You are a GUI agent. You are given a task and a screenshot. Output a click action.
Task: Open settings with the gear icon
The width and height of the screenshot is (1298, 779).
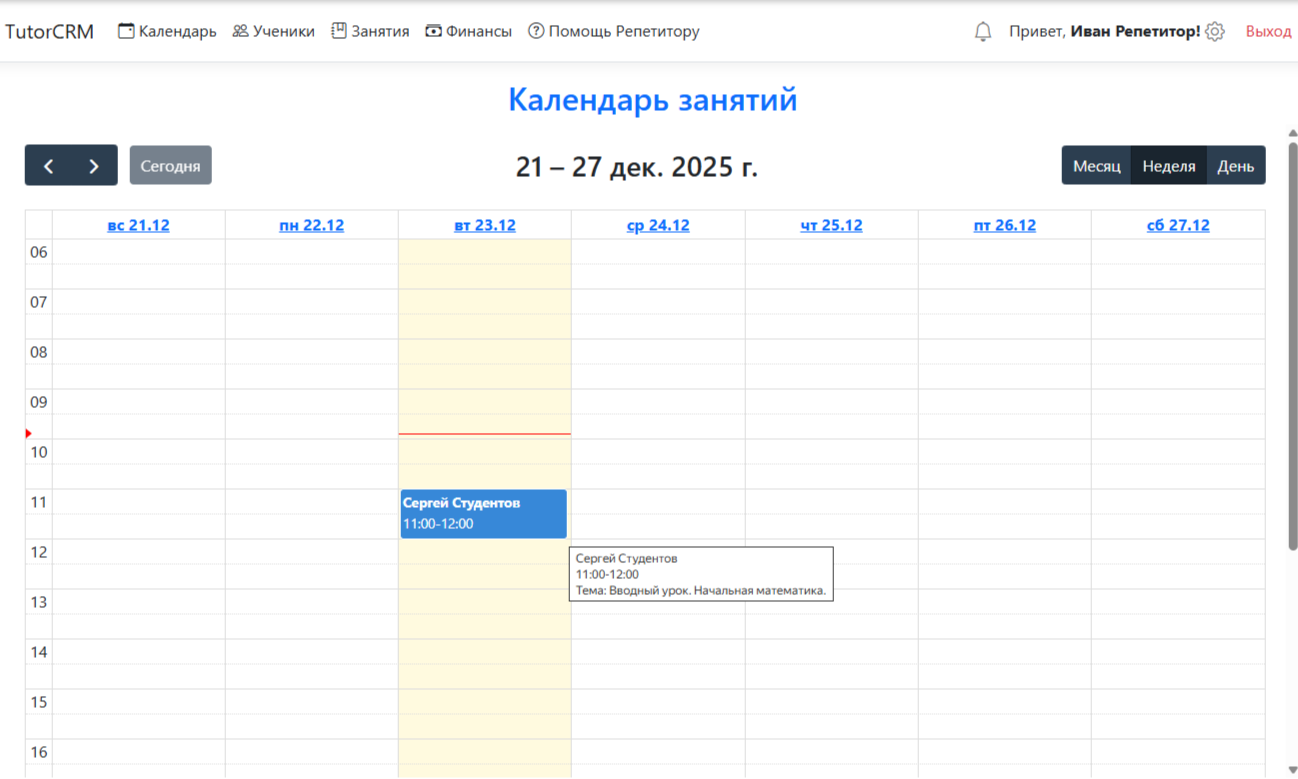[x=1215, y=31]
